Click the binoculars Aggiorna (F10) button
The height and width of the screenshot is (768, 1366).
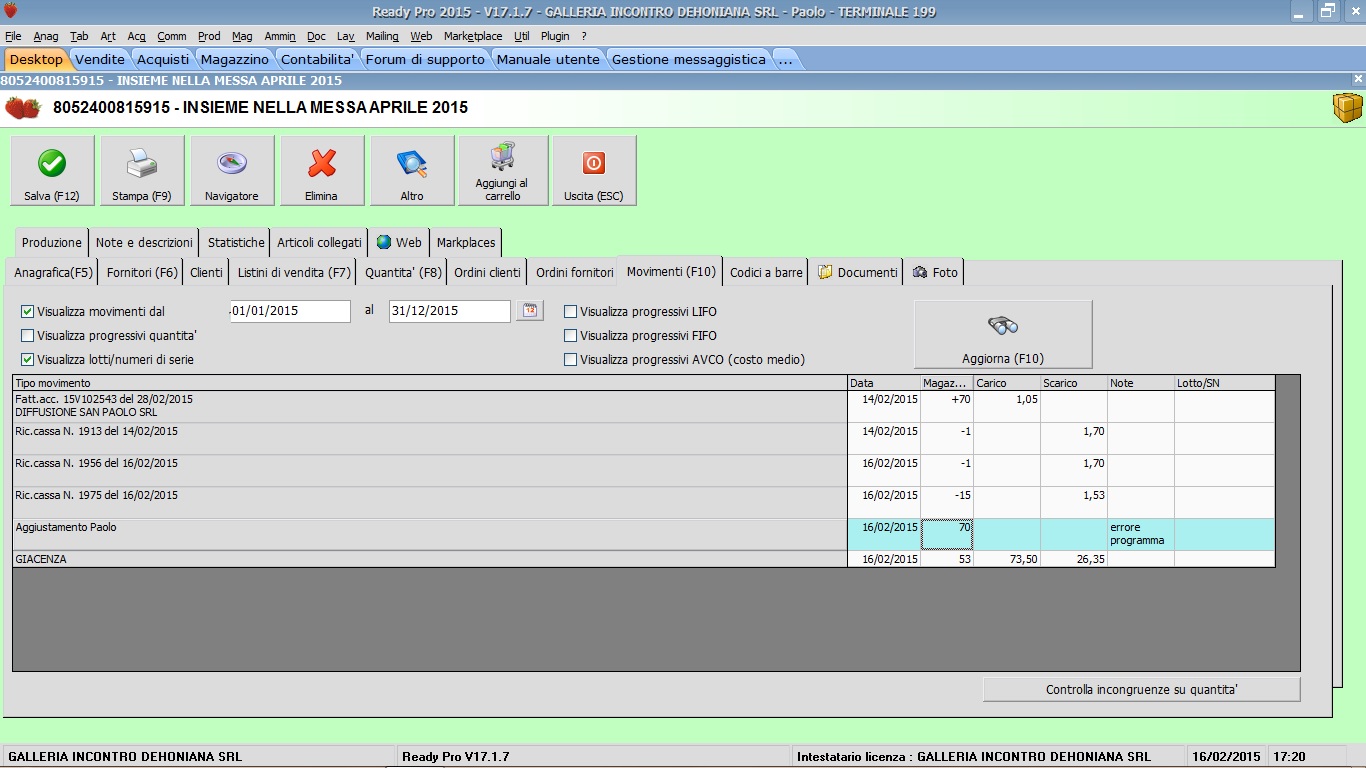pos(1003,334)
